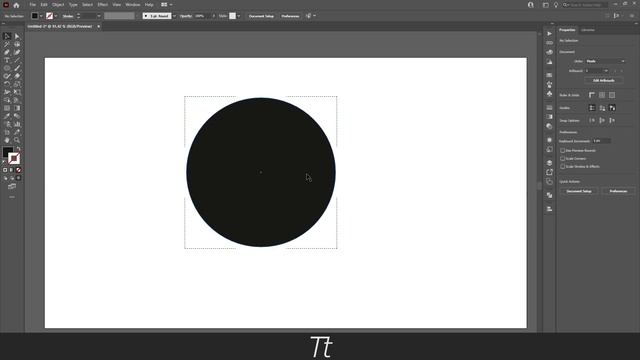Select the Zoom magnifier tool
The width and height of the screenshot is (640, 360).
17,140
